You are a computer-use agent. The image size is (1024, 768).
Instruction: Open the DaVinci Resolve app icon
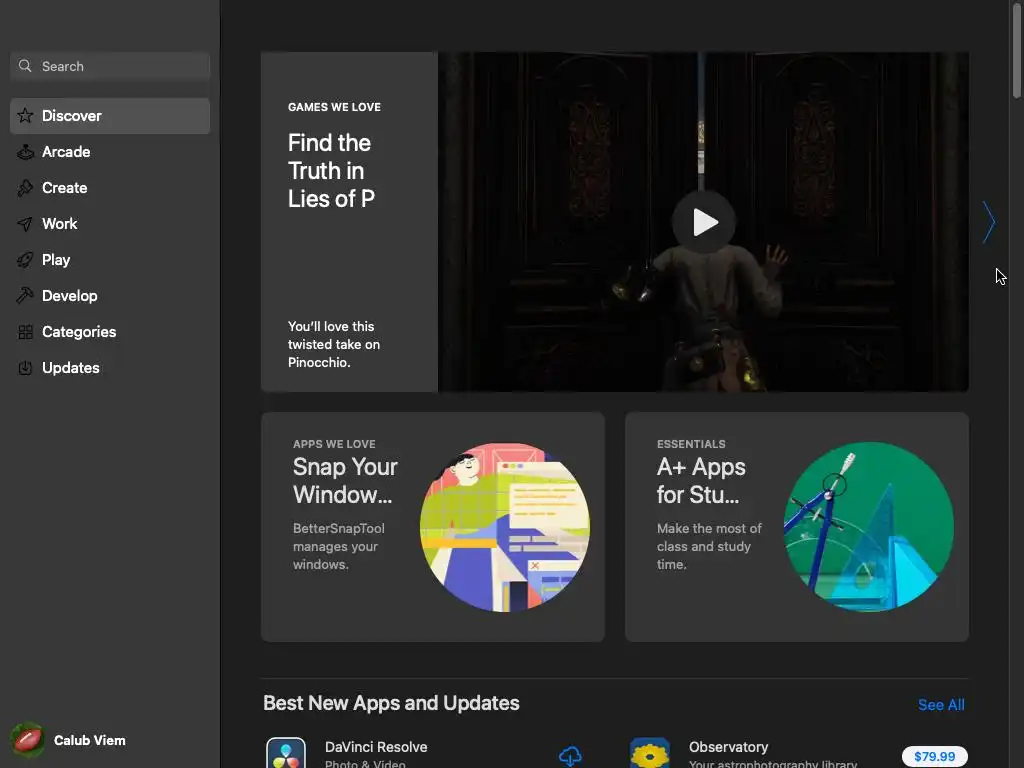286,753
